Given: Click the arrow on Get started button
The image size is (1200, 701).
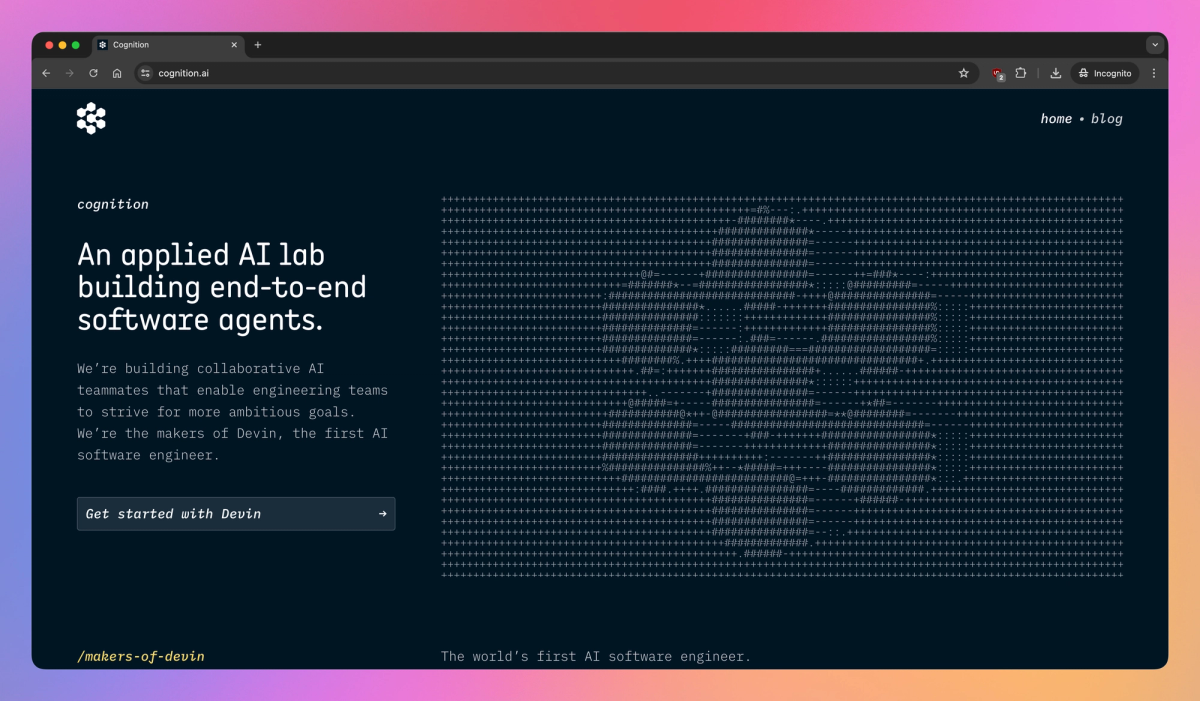Looking at the screenshot, I should pos(382,514).
